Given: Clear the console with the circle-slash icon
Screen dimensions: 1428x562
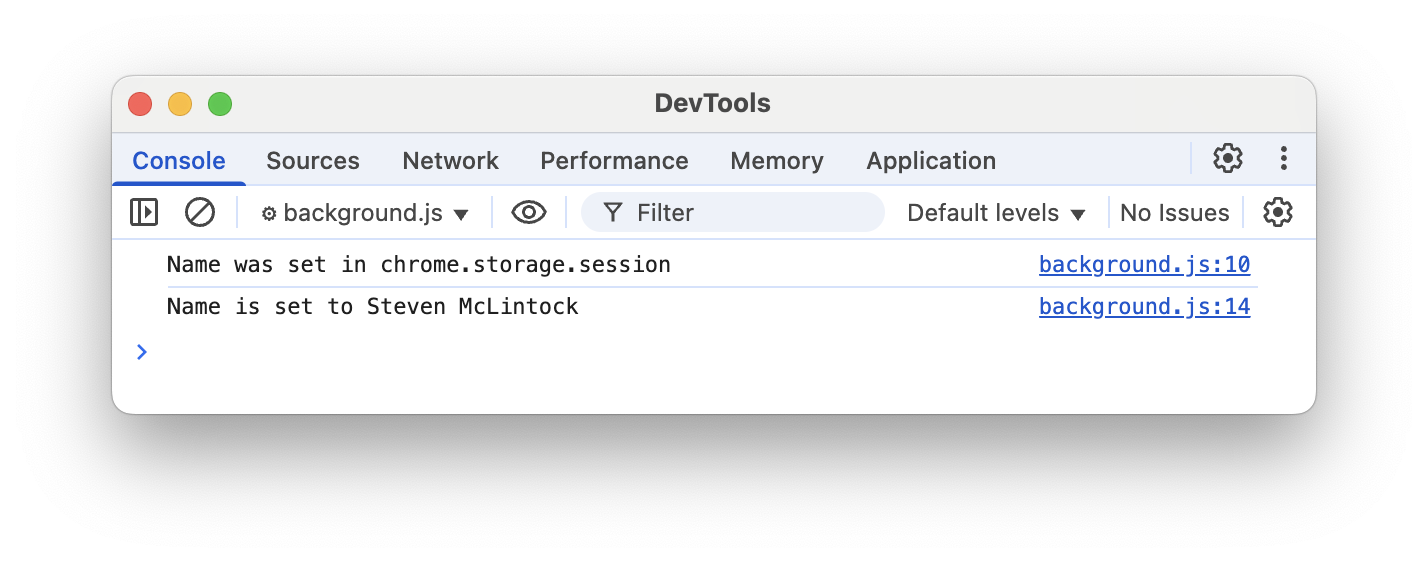Looking at the screenshot, I should coord(200,212).
